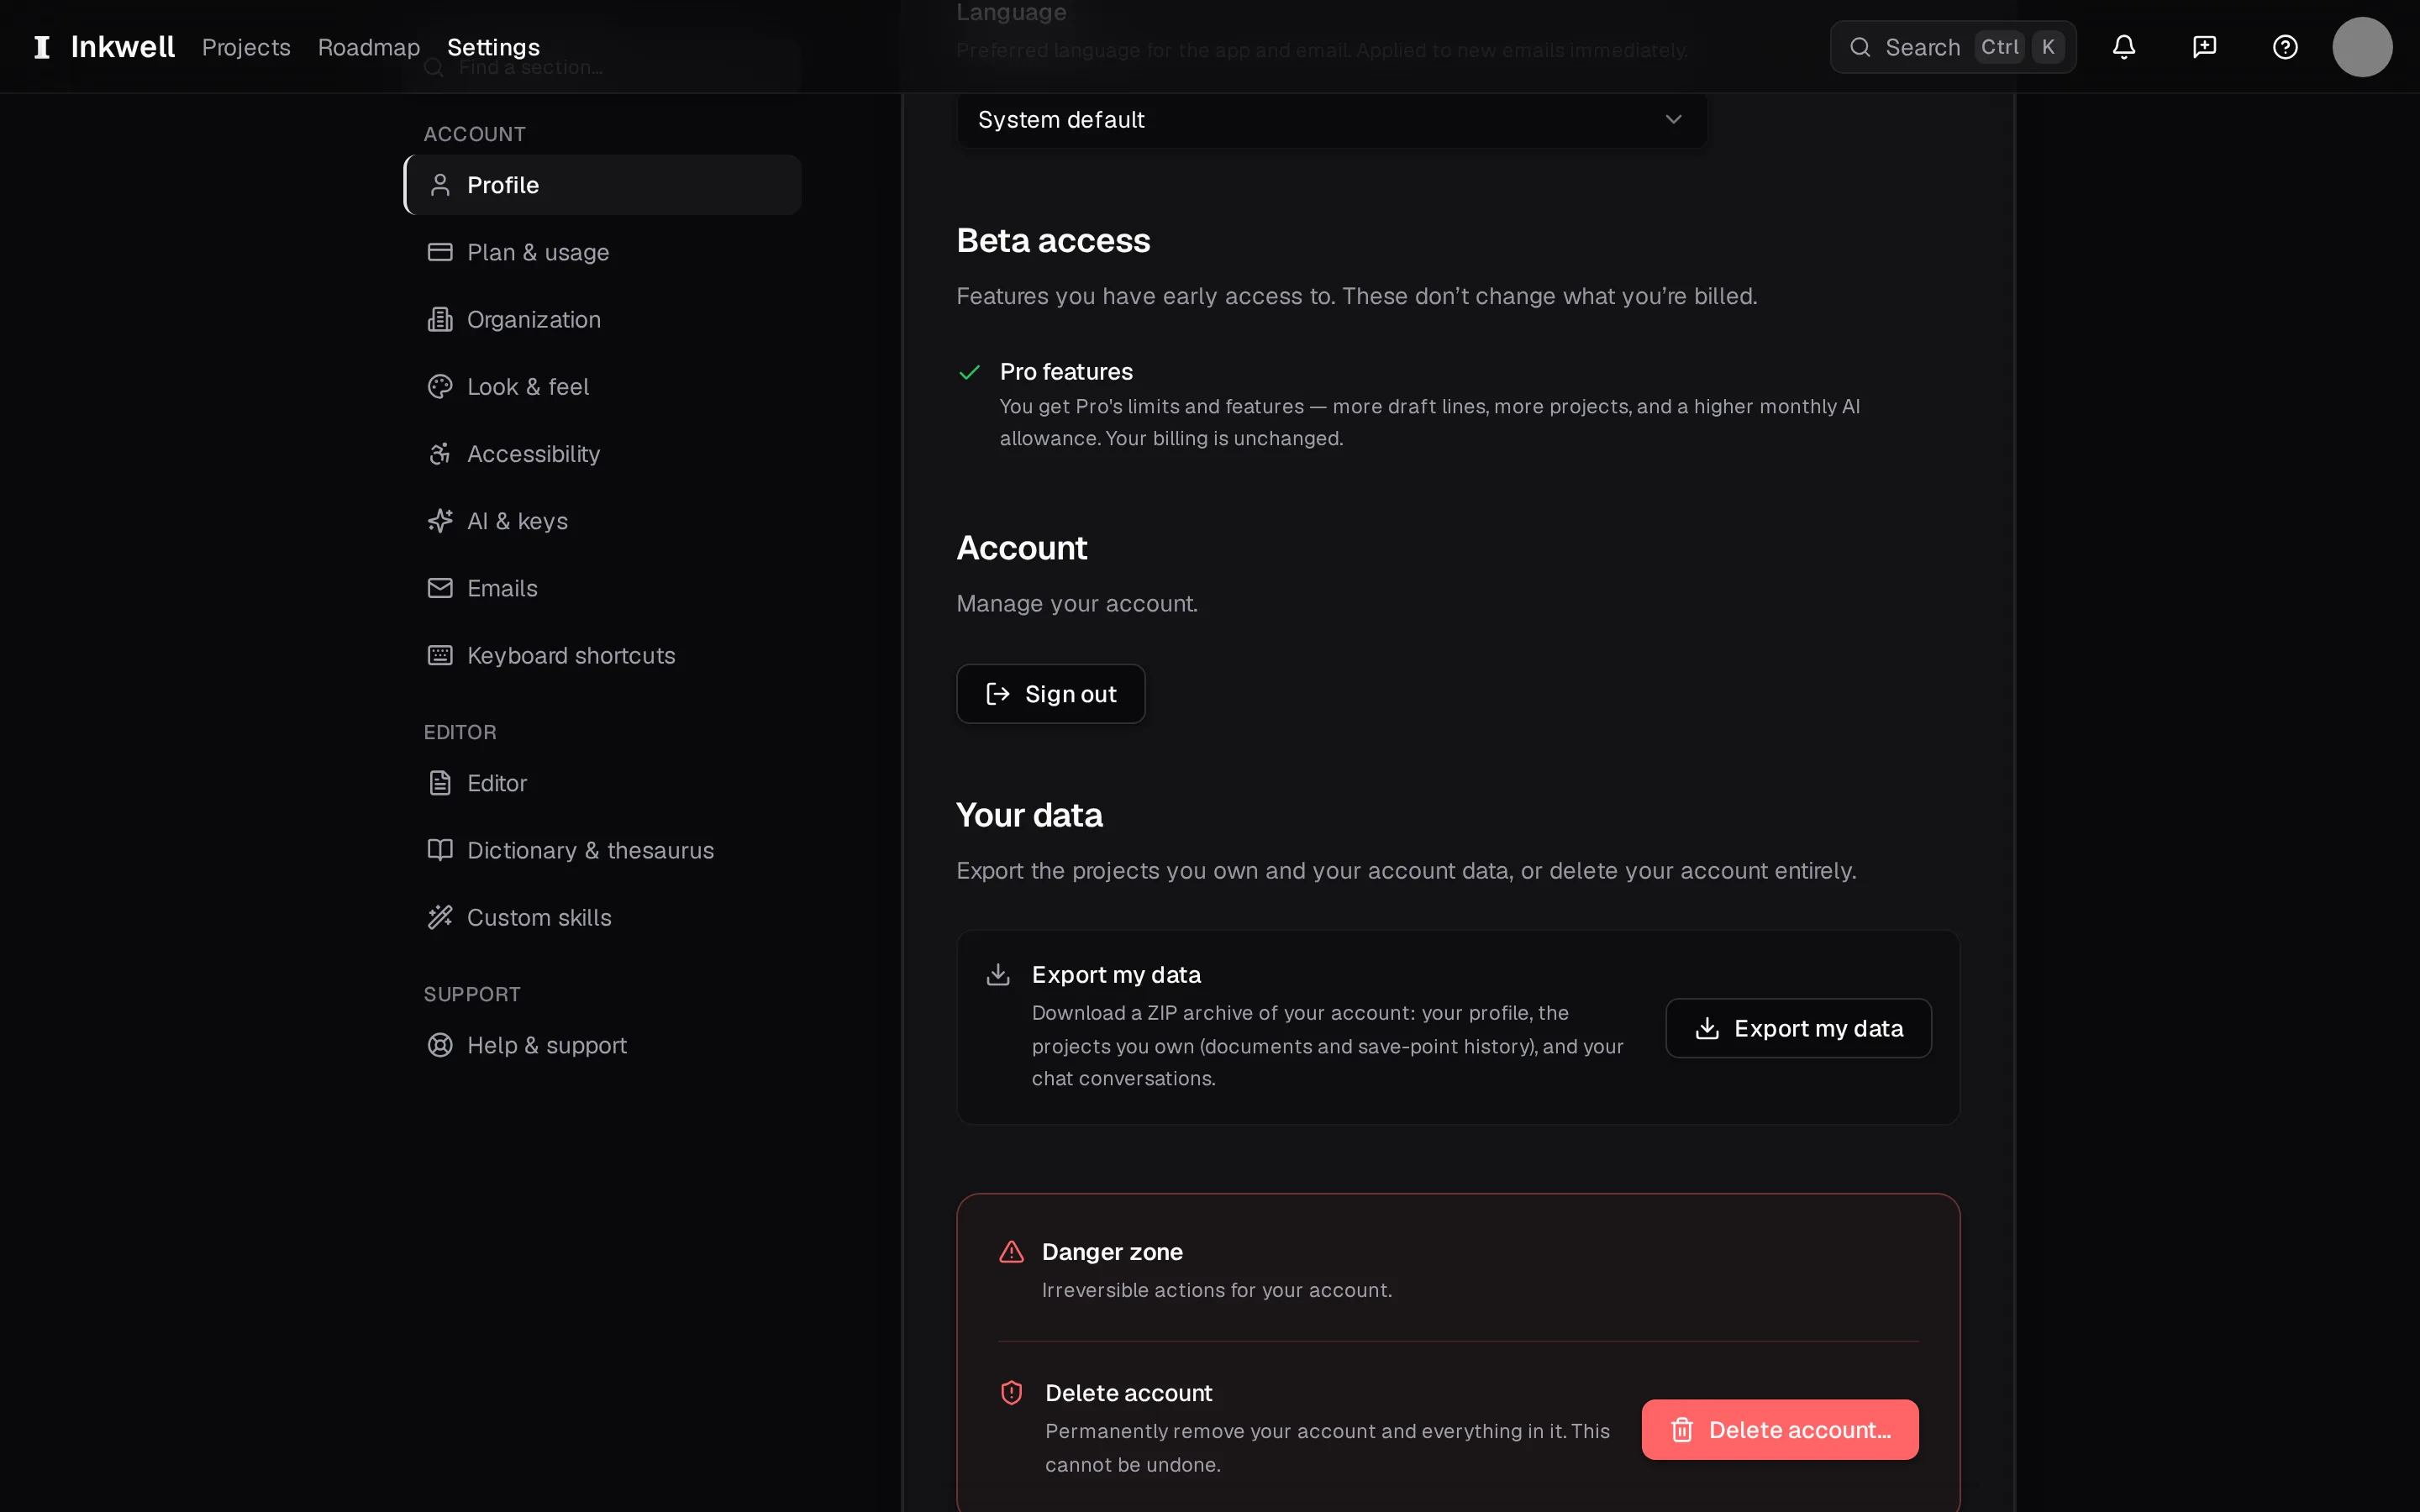Switch to Look & feel settings
Image resolution: width=2420 pixels, height=1512 pixels.
(603, 386)
